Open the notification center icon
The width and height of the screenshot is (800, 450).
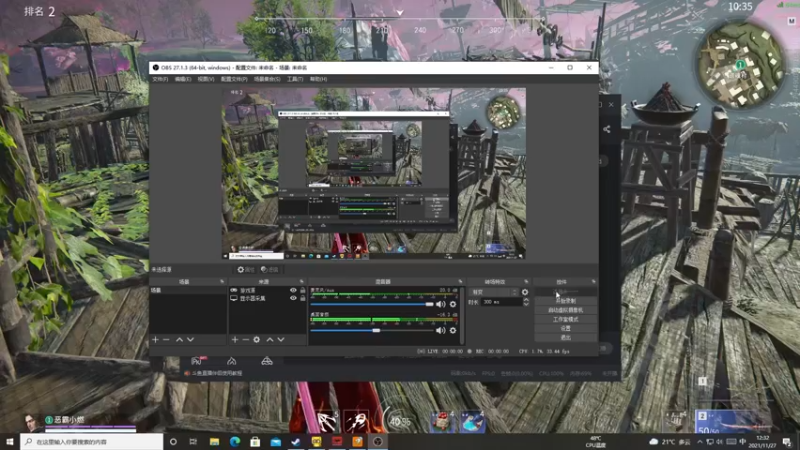coord(787,442)
